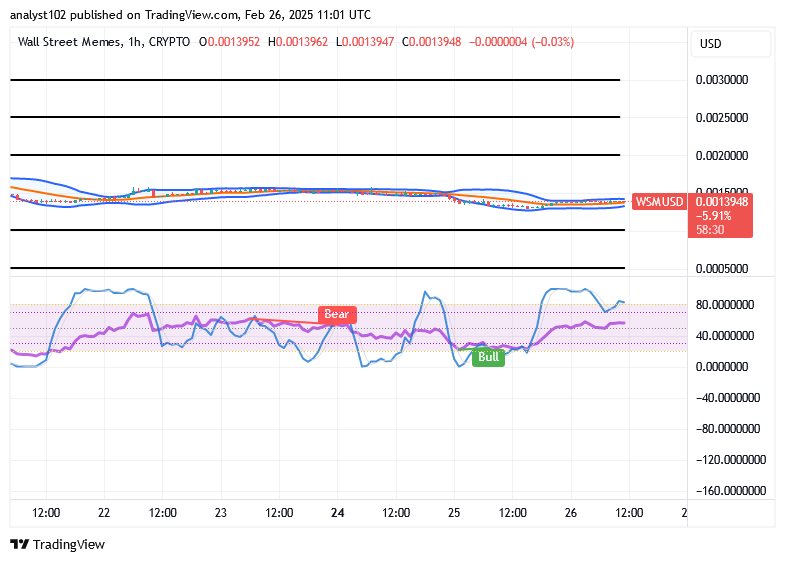Click the WSMUSD red price tag
Viewport: 785px width, 562px height.
pos(659,202)
